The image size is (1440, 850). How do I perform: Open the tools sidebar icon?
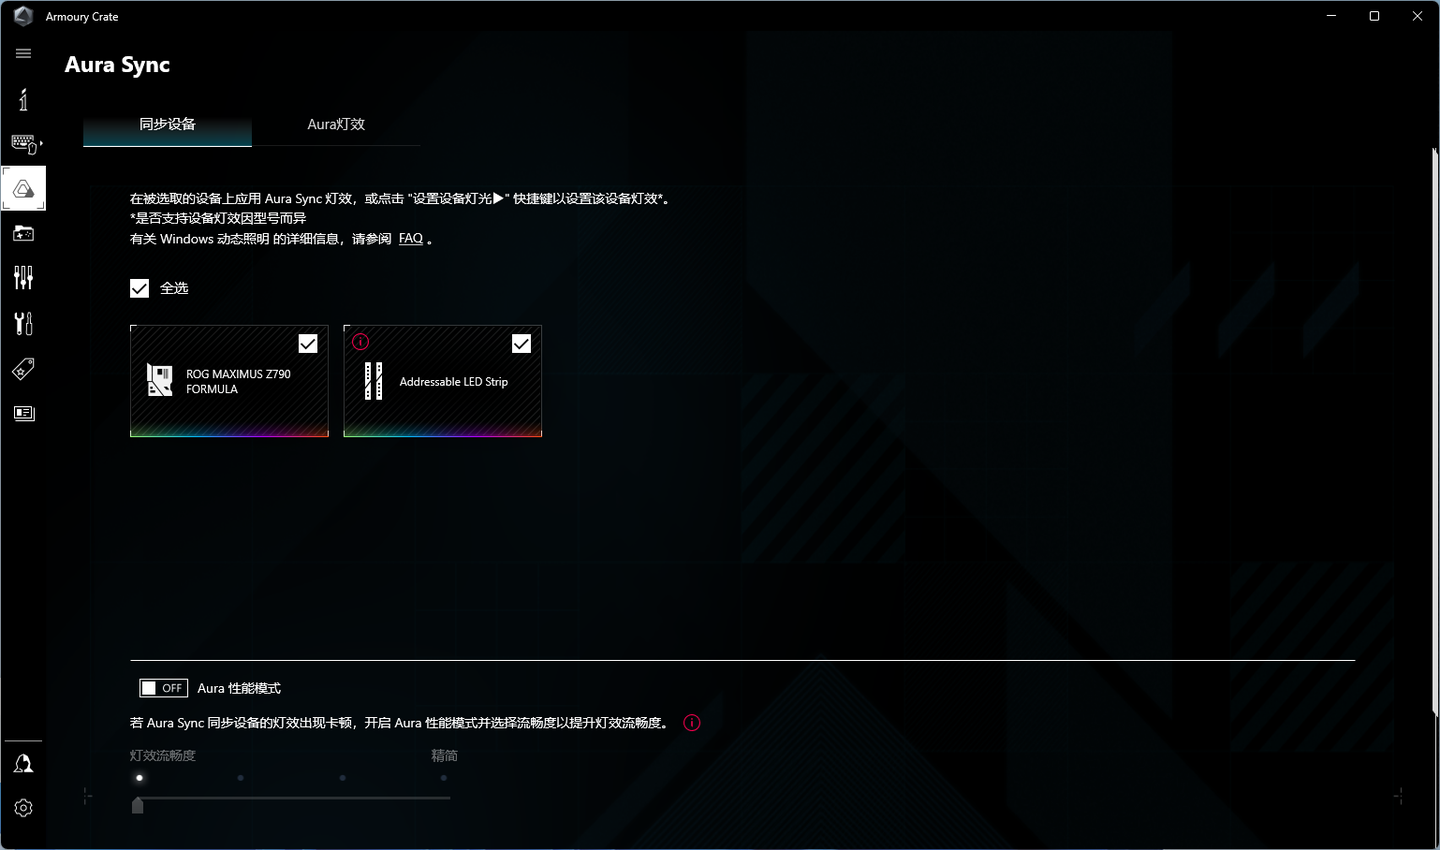(x=22, y=322)
